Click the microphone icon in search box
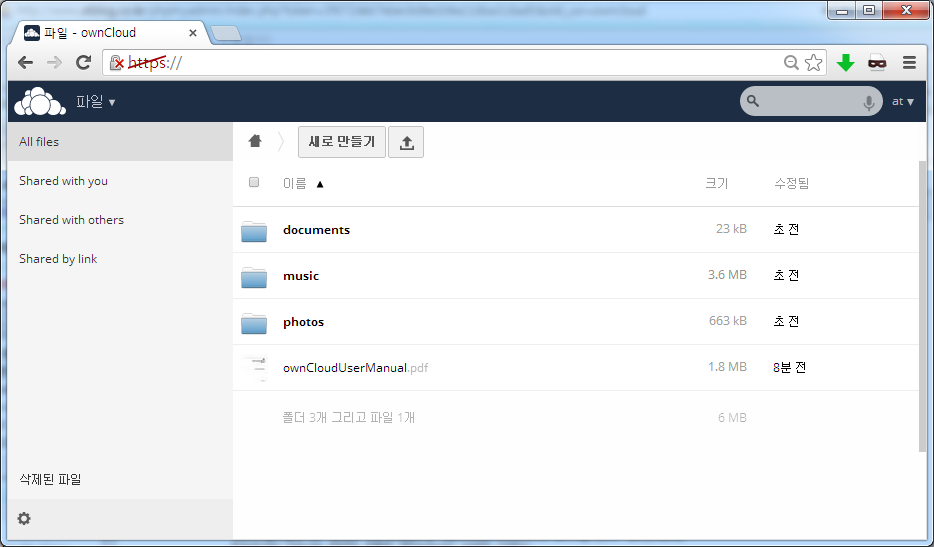 coord(869,102)
